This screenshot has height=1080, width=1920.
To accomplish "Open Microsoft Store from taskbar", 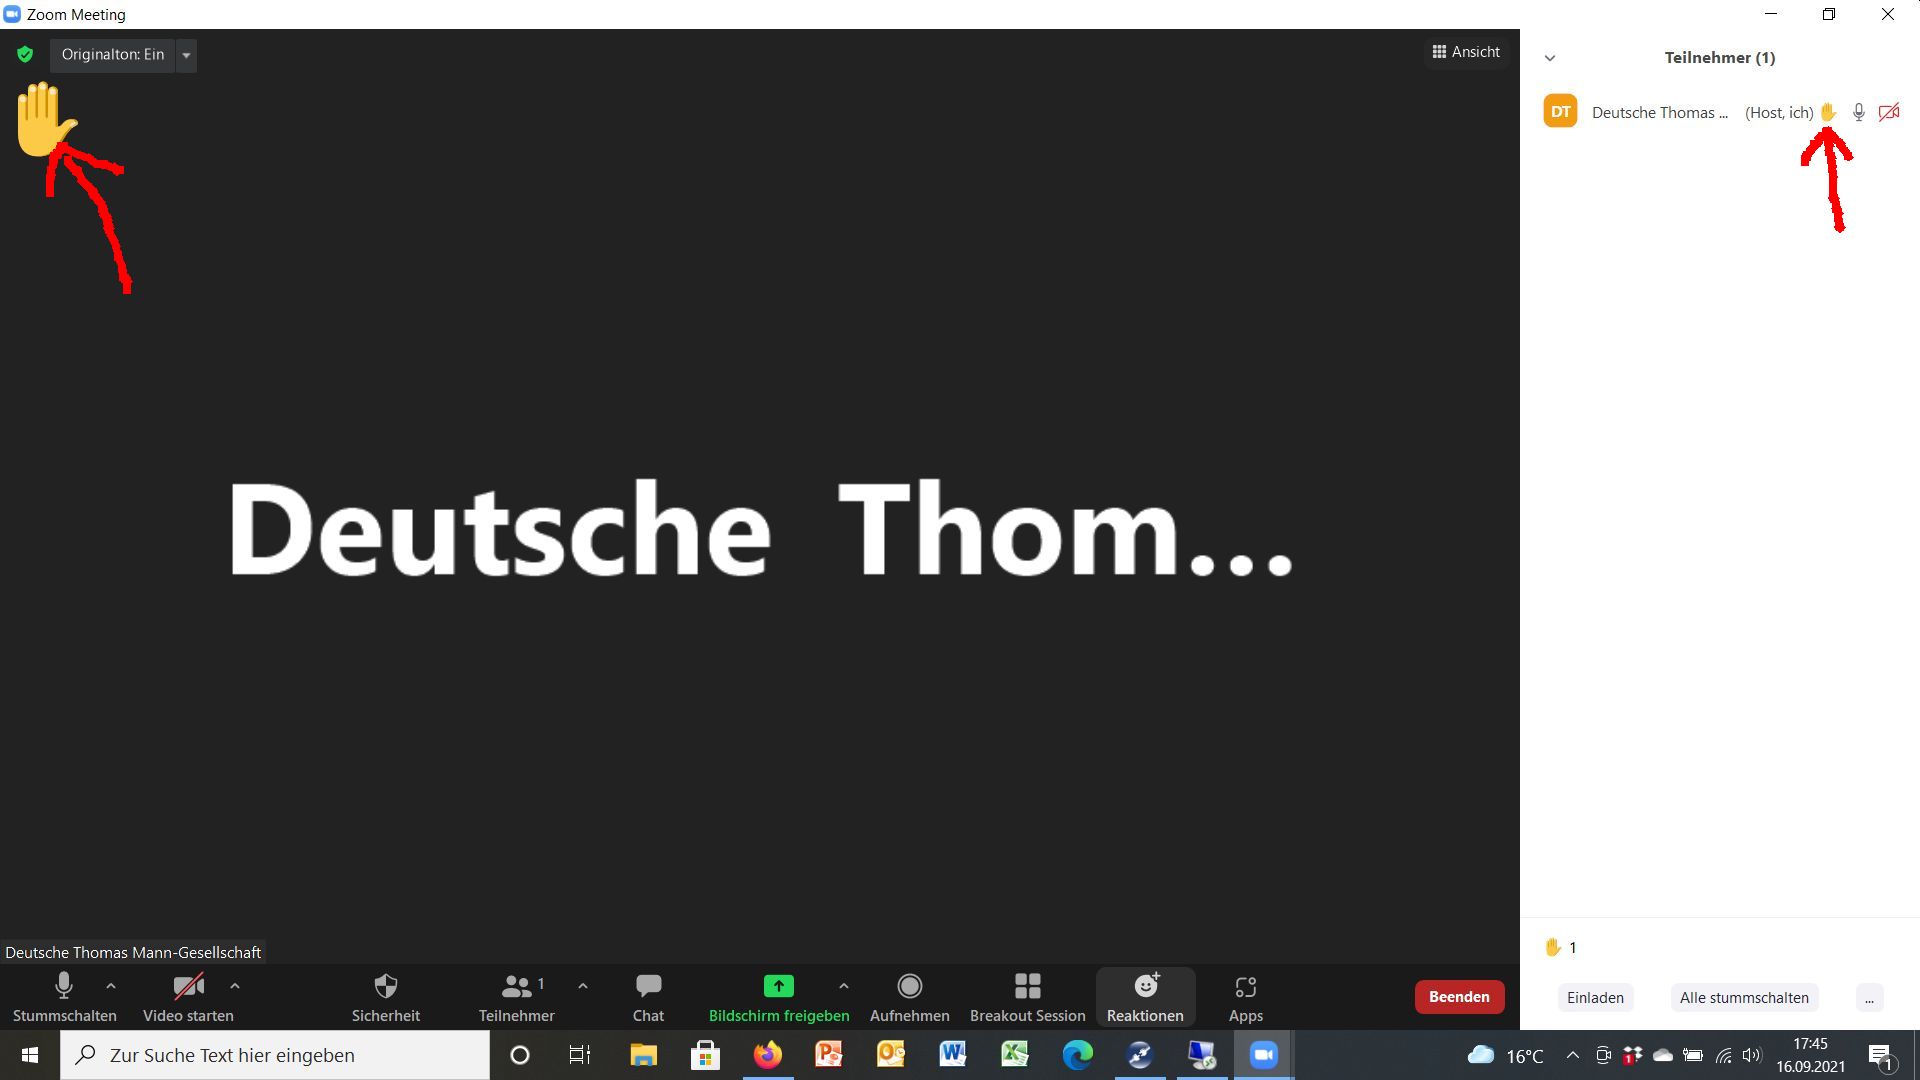I will coord(705,1055).
